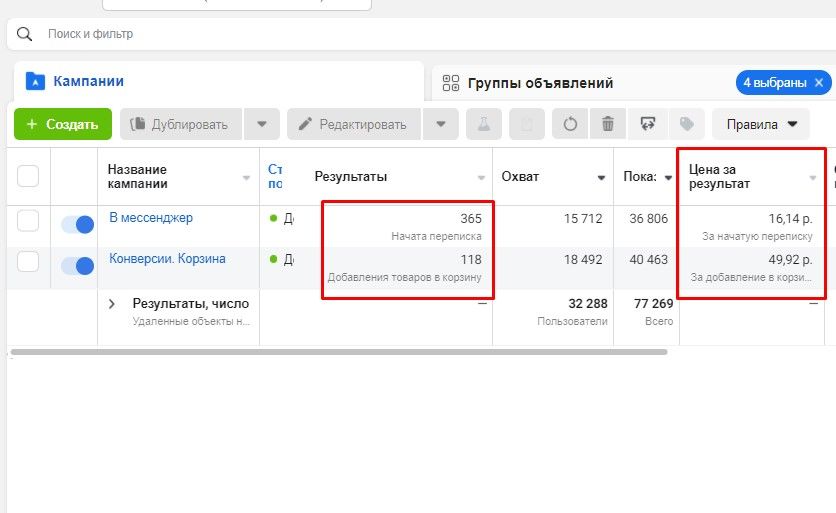The height and width of the screenshot is (513, 836).
Task: Click the blue status column header
Action: click(275, 177)
